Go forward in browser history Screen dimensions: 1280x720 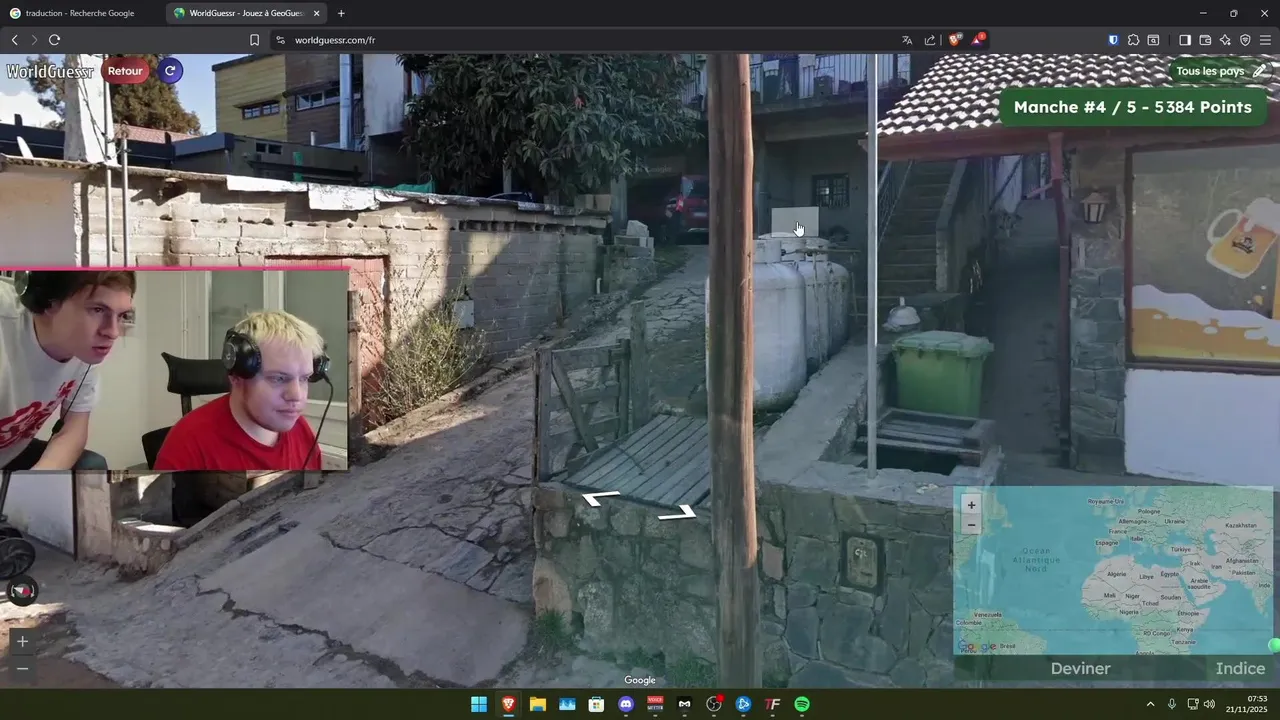pos(34,40)
